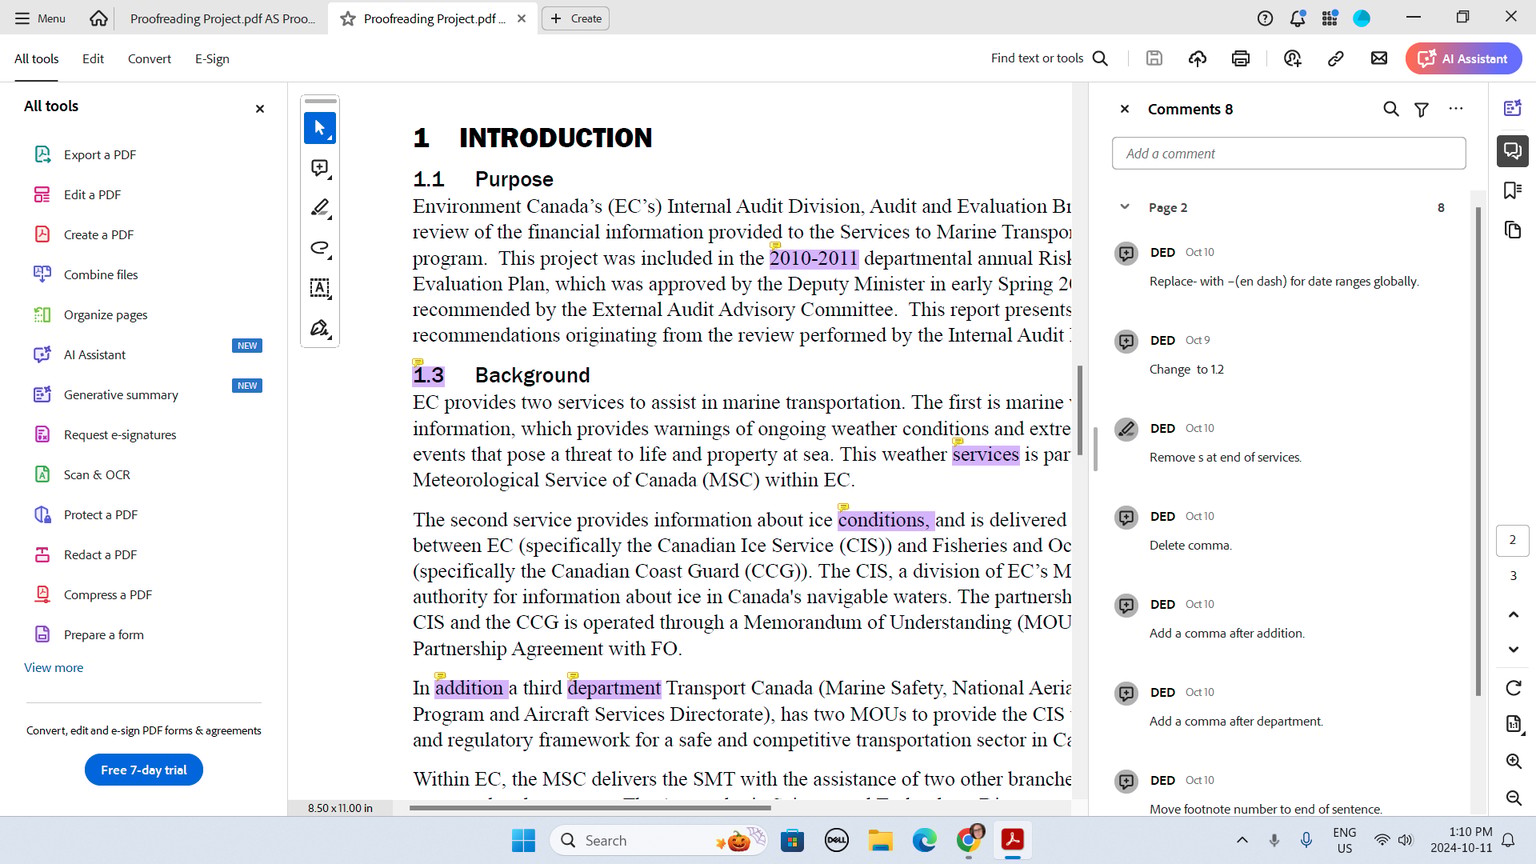Click Find text or tools search
This screenshot has height=864, width=1536.
pyautogui.click(x=1049, y=58)
